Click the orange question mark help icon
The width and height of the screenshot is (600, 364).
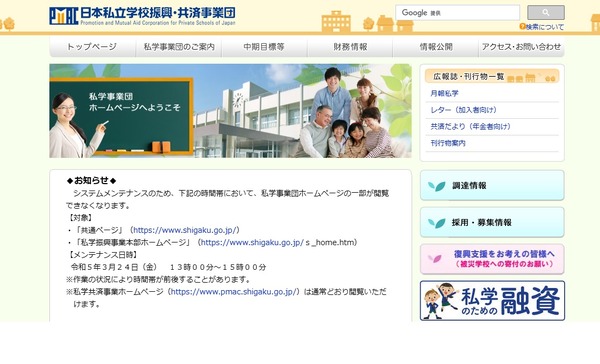(522, 26)
